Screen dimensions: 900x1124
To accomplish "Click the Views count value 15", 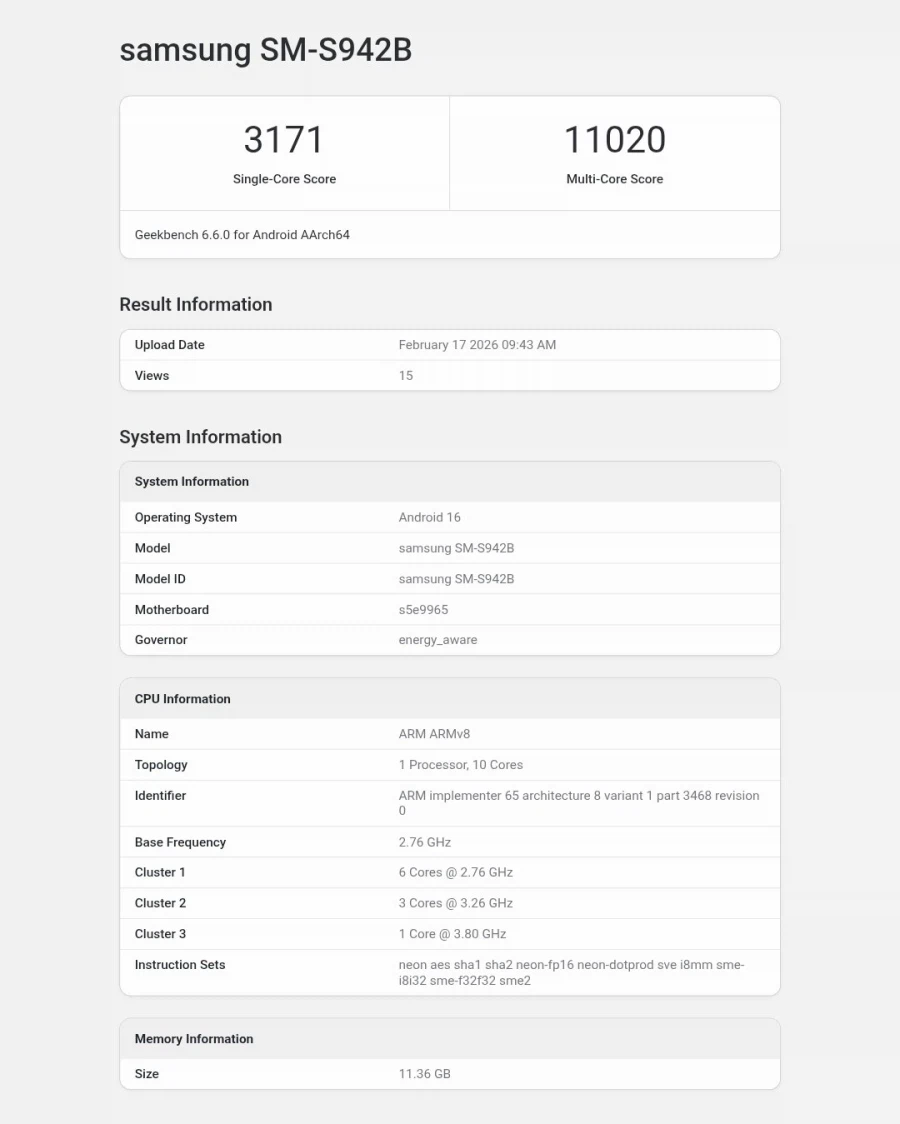I will (405, 376).
